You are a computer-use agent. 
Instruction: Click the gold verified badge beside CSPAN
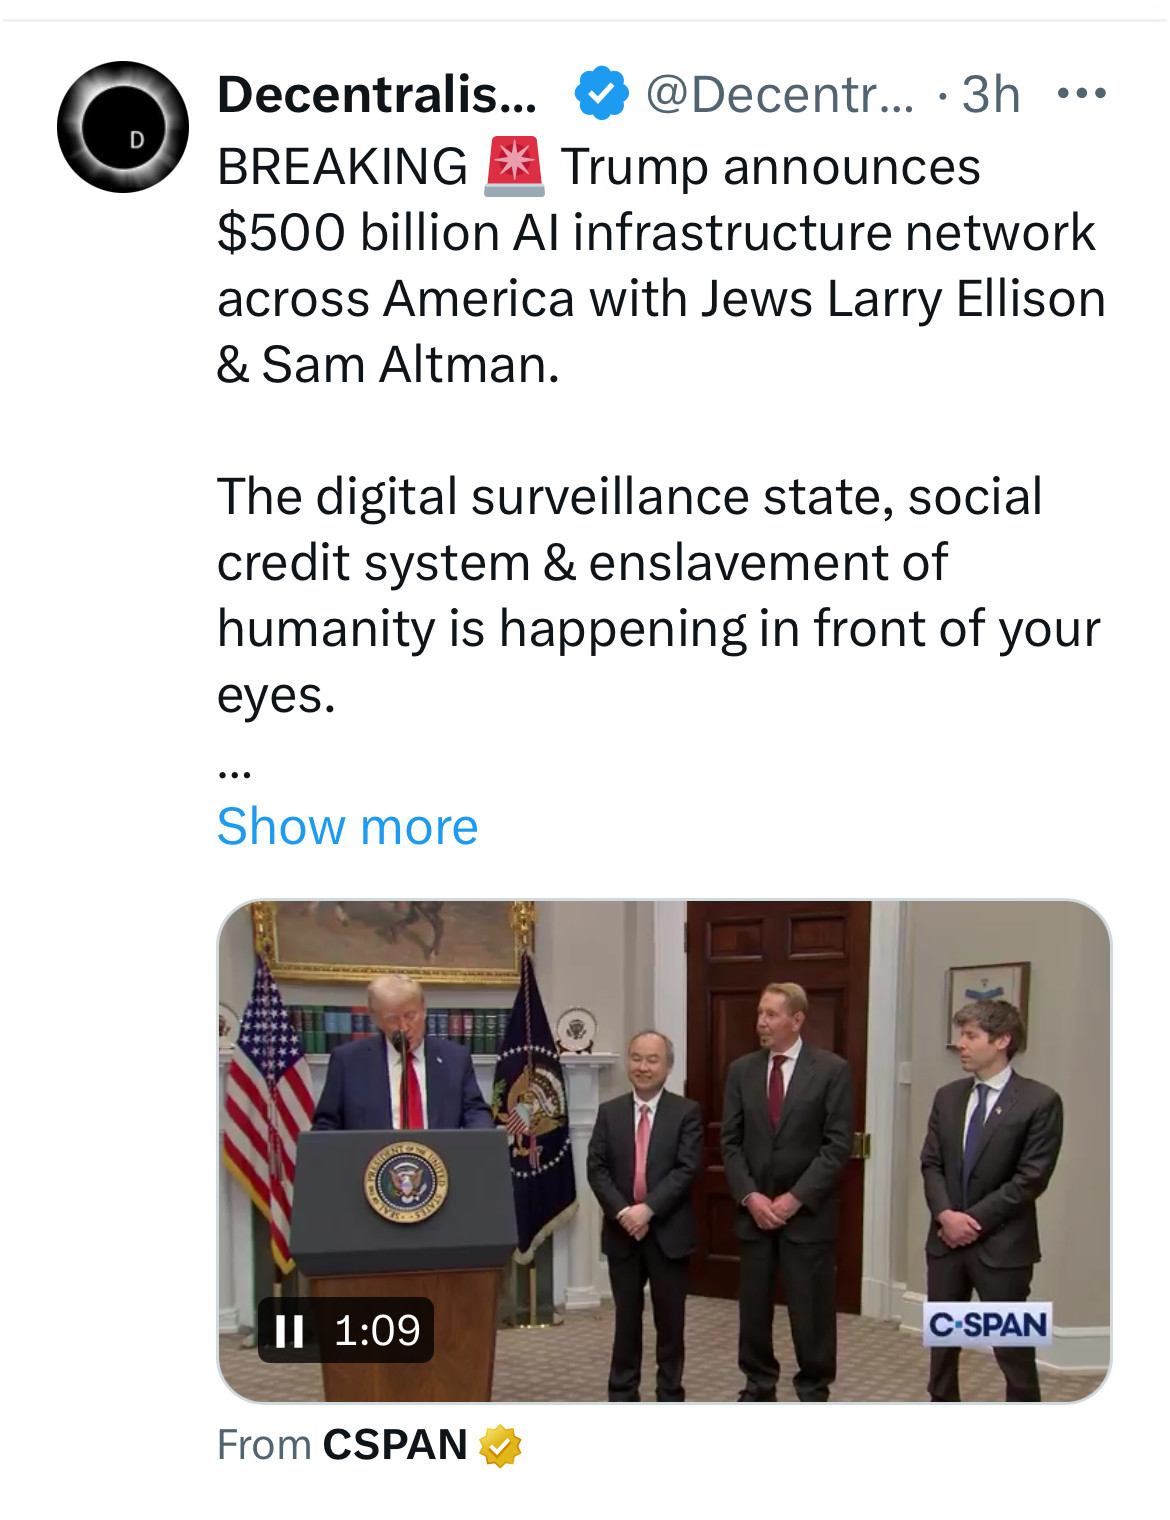[500, 1446]
